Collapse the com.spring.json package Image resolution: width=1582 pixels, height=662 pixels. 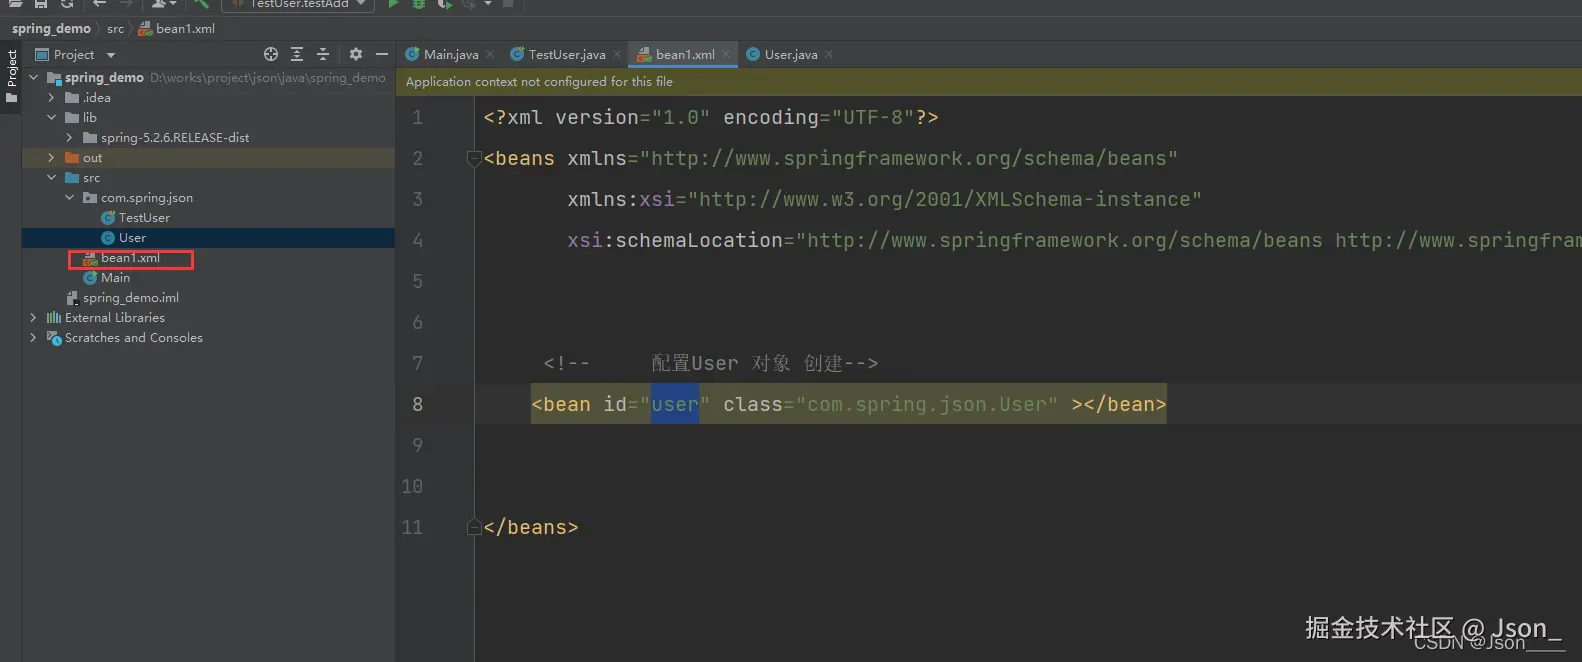(x=70, y=197)
